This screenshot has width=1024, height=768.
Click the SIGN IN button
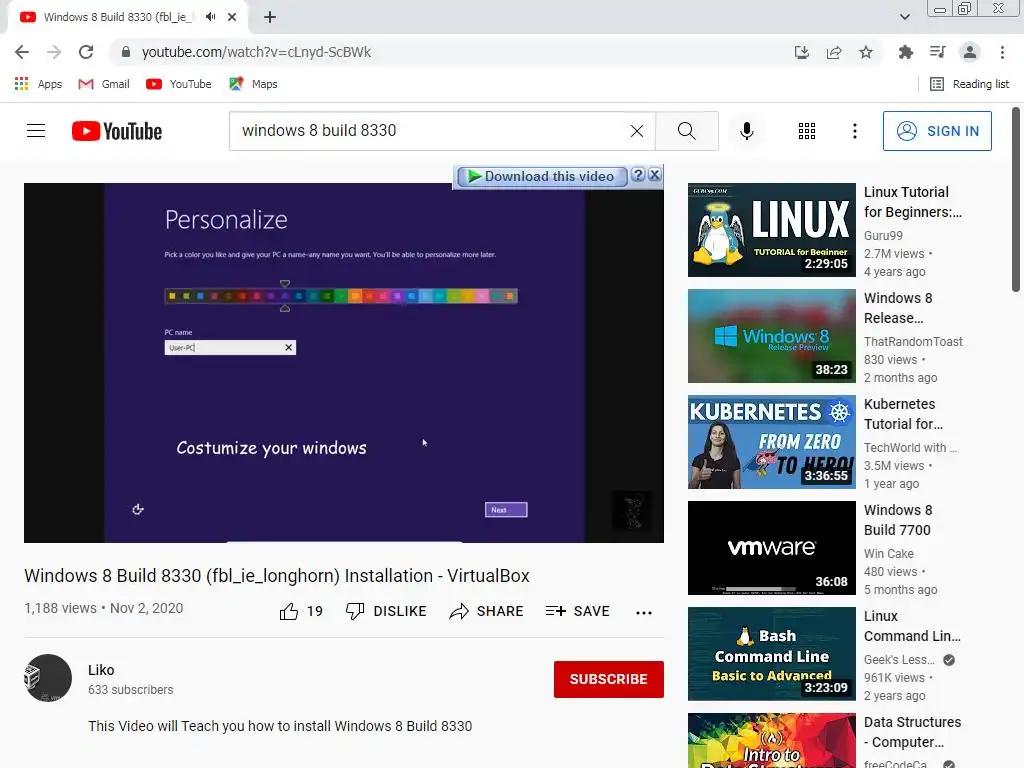coord(936,131)
